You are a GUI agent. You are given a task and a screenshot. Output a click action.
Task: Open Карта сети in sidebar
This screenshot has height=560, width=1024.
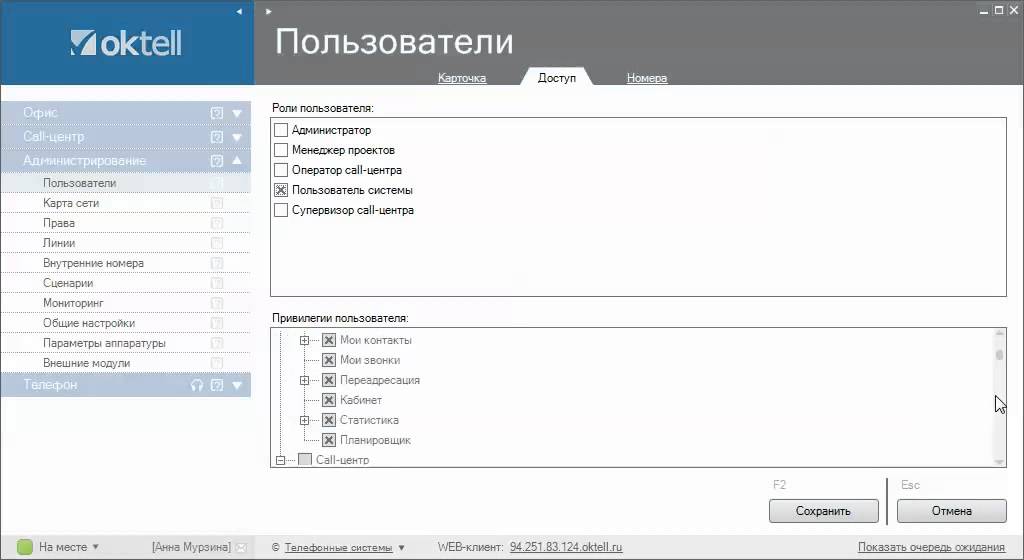125,203
